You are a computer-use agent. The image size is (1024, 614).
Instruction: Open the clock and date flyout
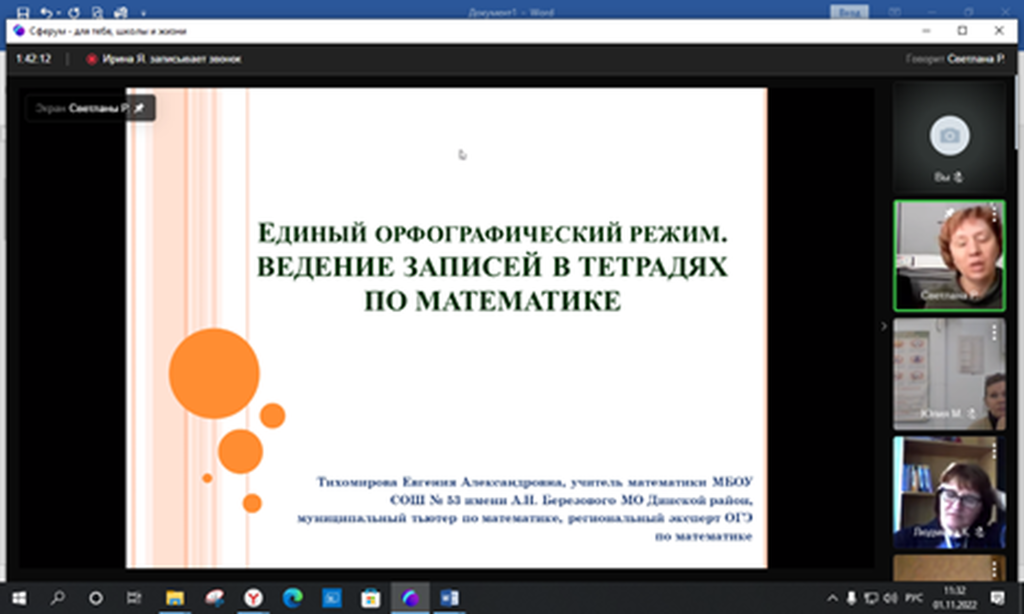point(954,598)
